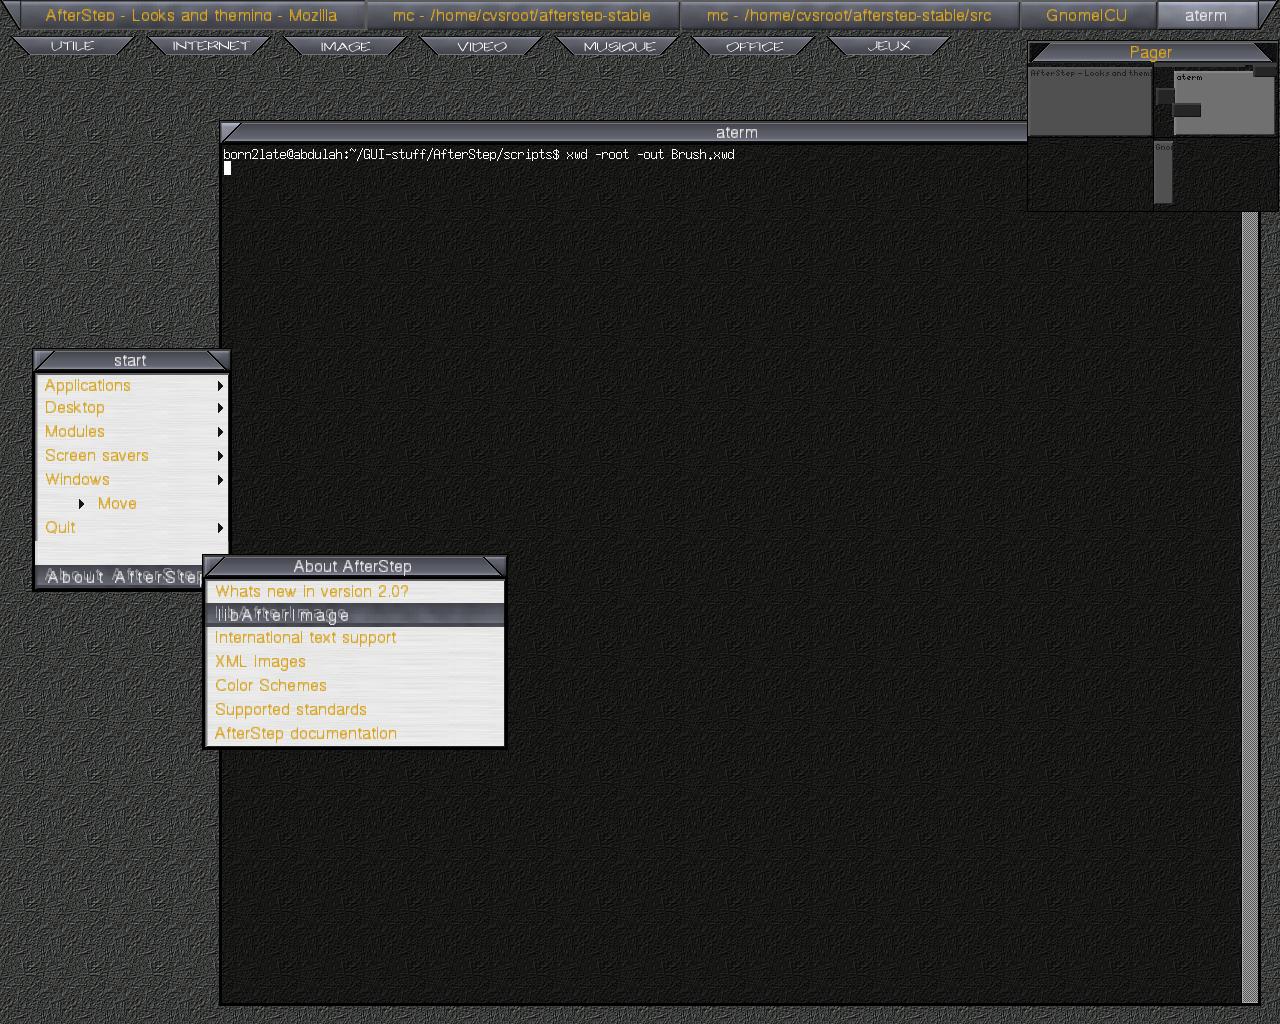Open Color Schemes menu item

pyautogui.click(x=355, y=686)
